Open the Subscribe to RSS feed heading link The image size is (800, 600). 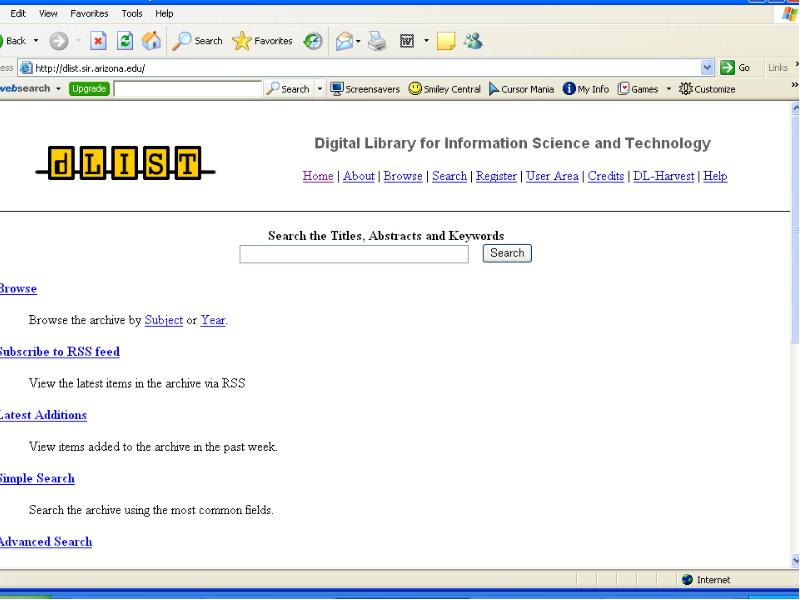59,352
